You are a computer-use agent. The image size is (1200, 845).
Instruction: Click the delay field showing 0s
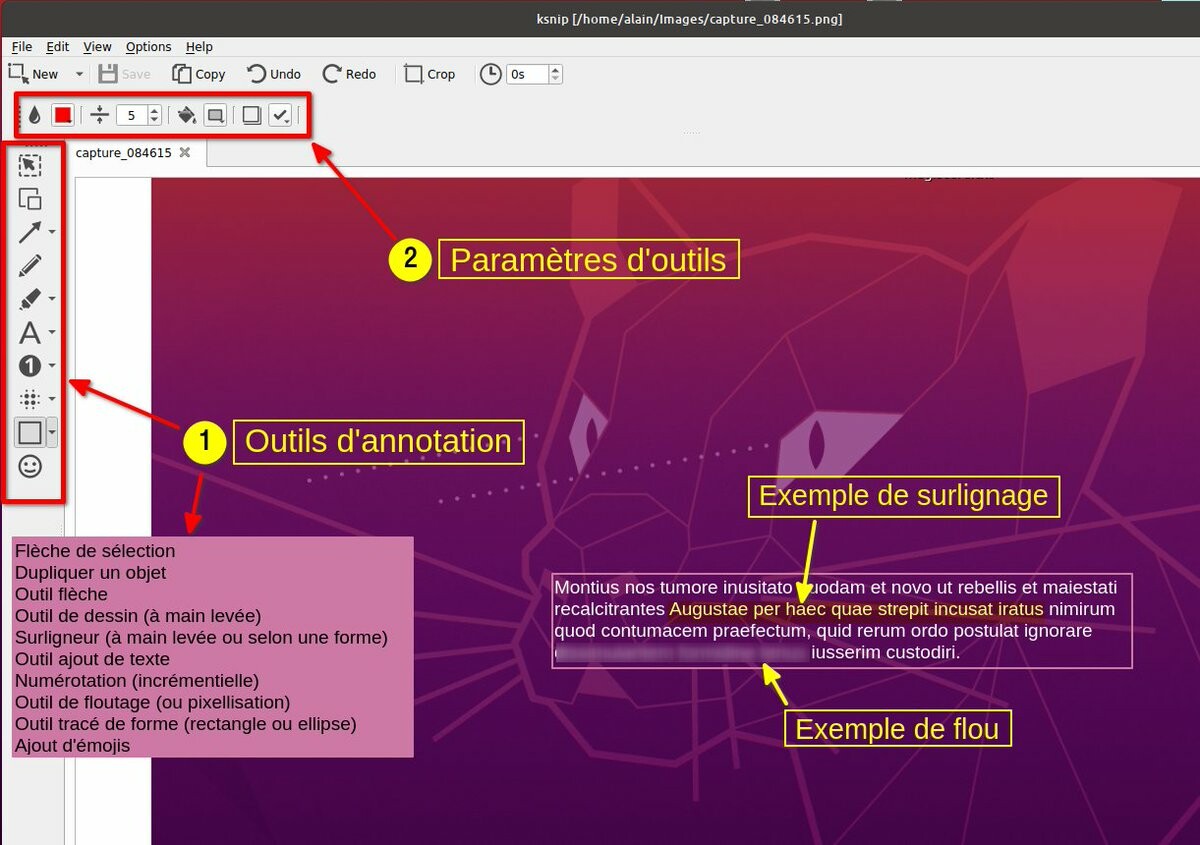pos(528,74)
